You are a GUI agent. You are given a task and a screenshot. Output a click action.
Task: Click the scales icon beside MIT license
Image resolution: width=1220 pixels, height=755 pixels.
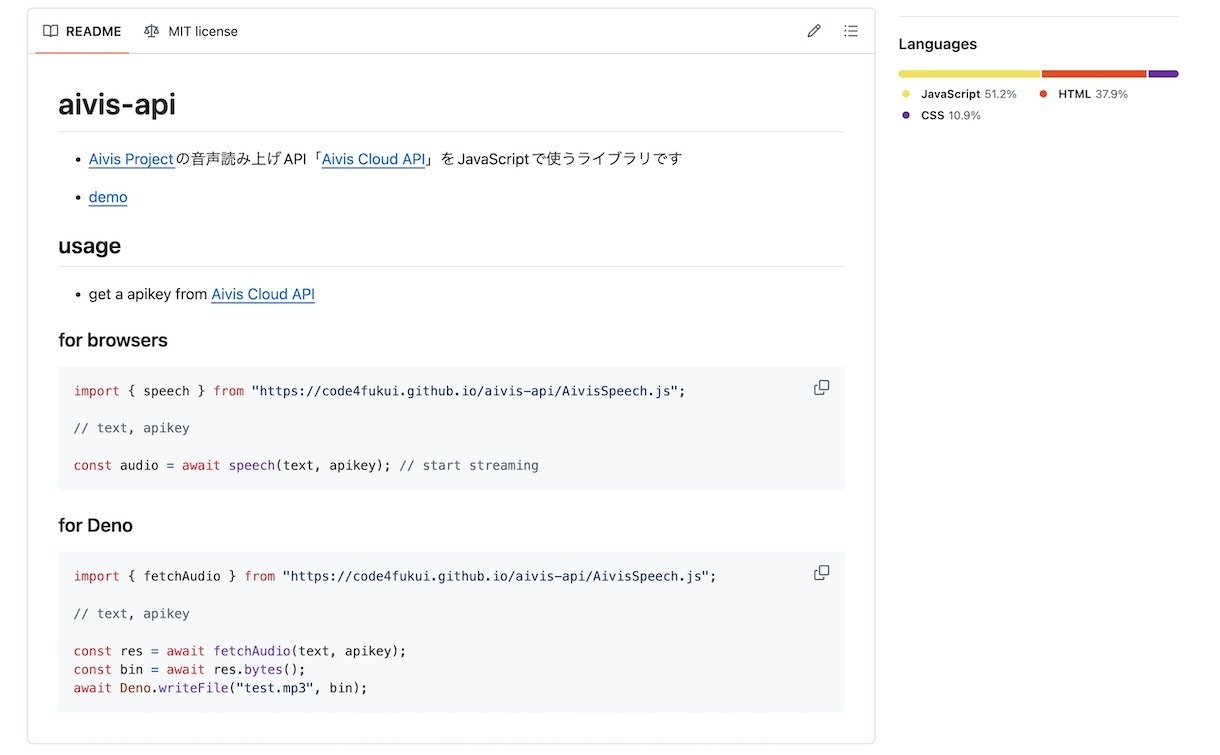[152, 31]
